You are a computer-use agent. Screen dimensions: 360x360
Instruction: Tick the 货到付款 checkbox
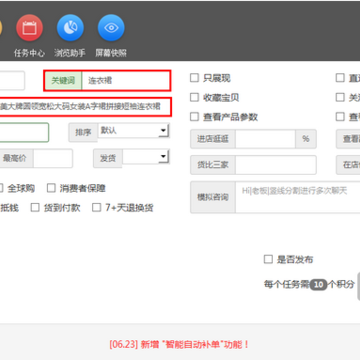[x=35, y=208]
